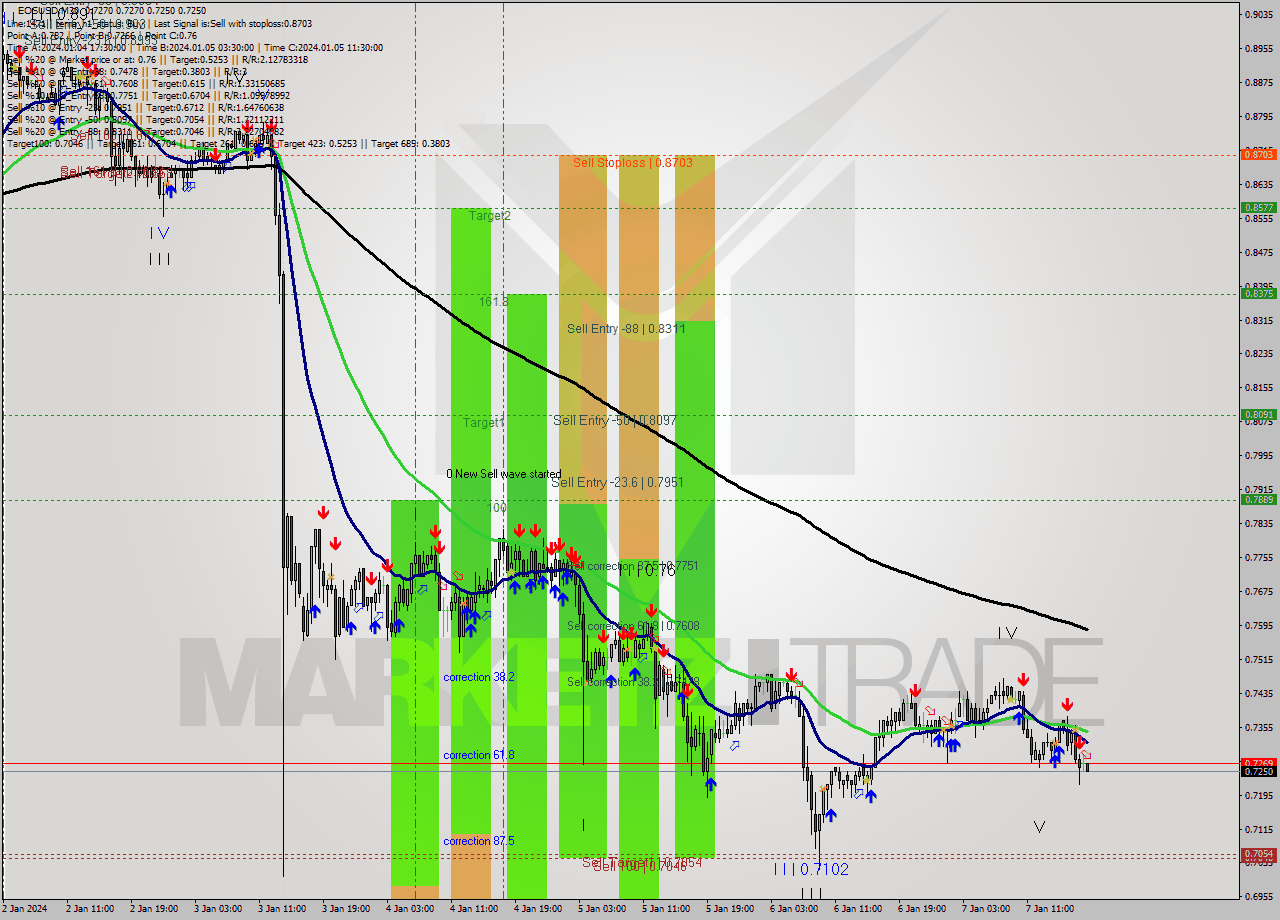The height and width of the screenshot is (920, 1280).
Task: Click the 0.8235 value on price axis
Action: pos(1258,353)
